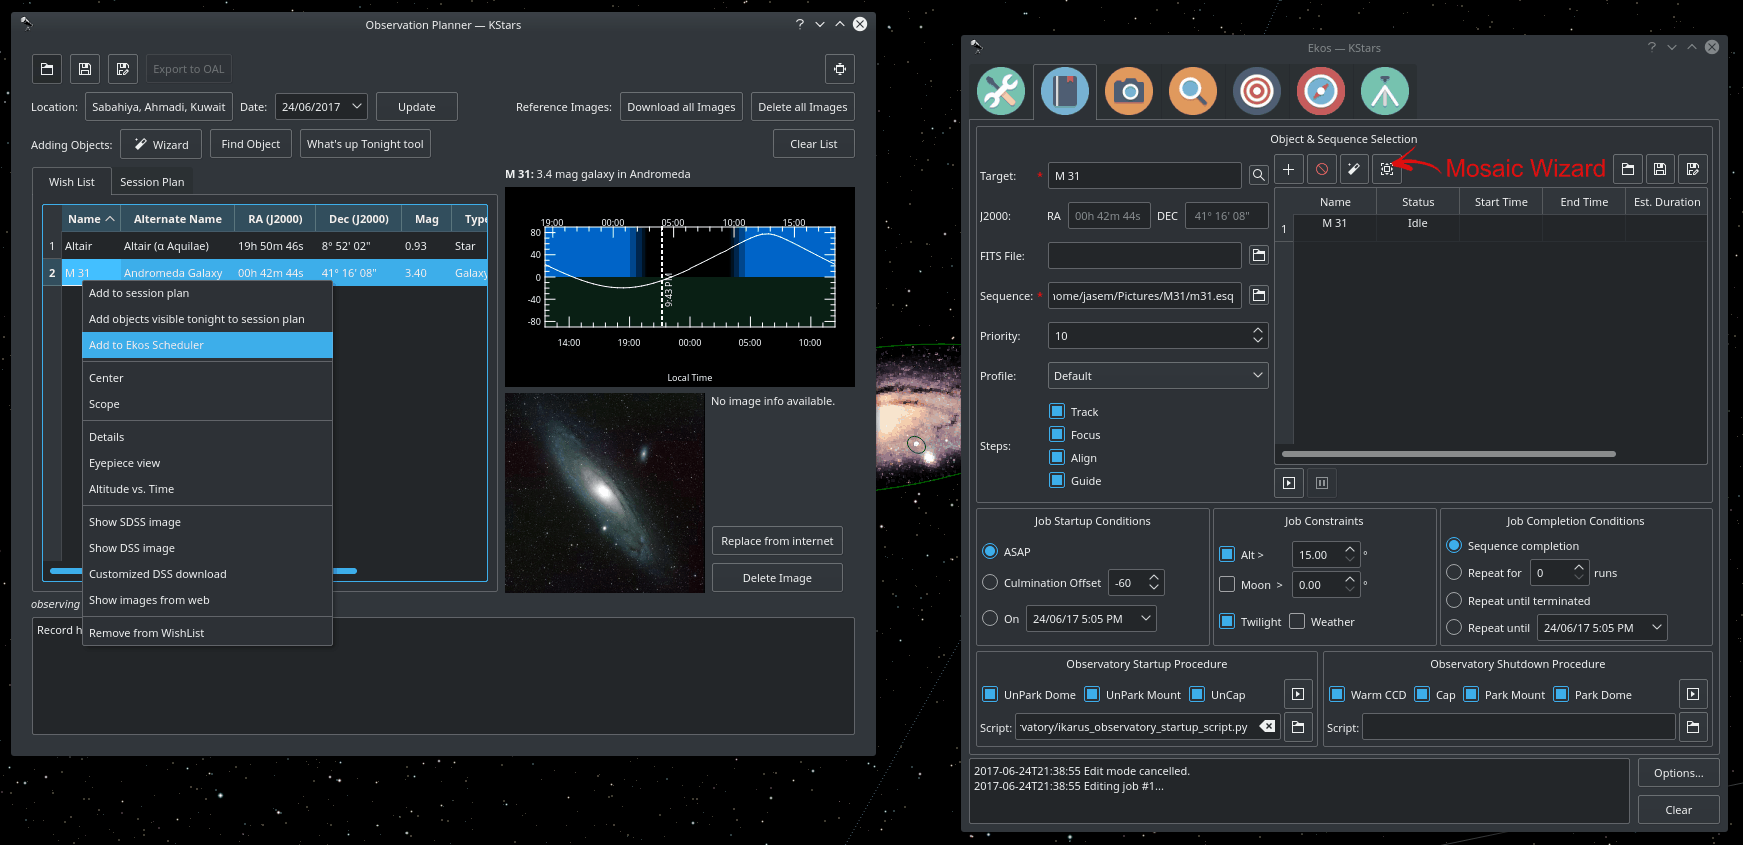Open the Date 24/06/2017 dropdown
The width and height of the screenshot is (1743, 845).
click(321, 107)
